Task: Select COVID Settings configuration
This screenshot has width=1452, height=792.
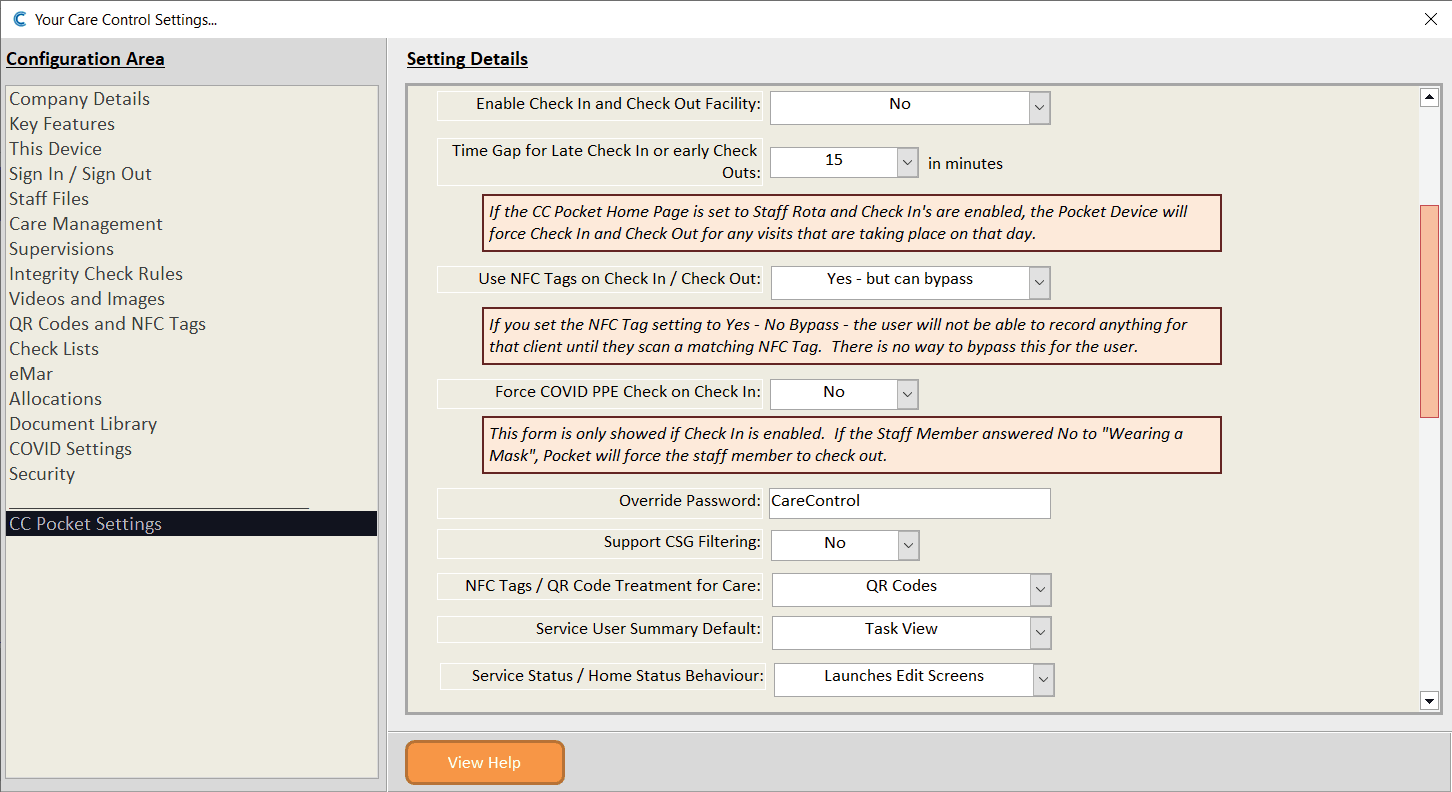Action: point(71,449)
